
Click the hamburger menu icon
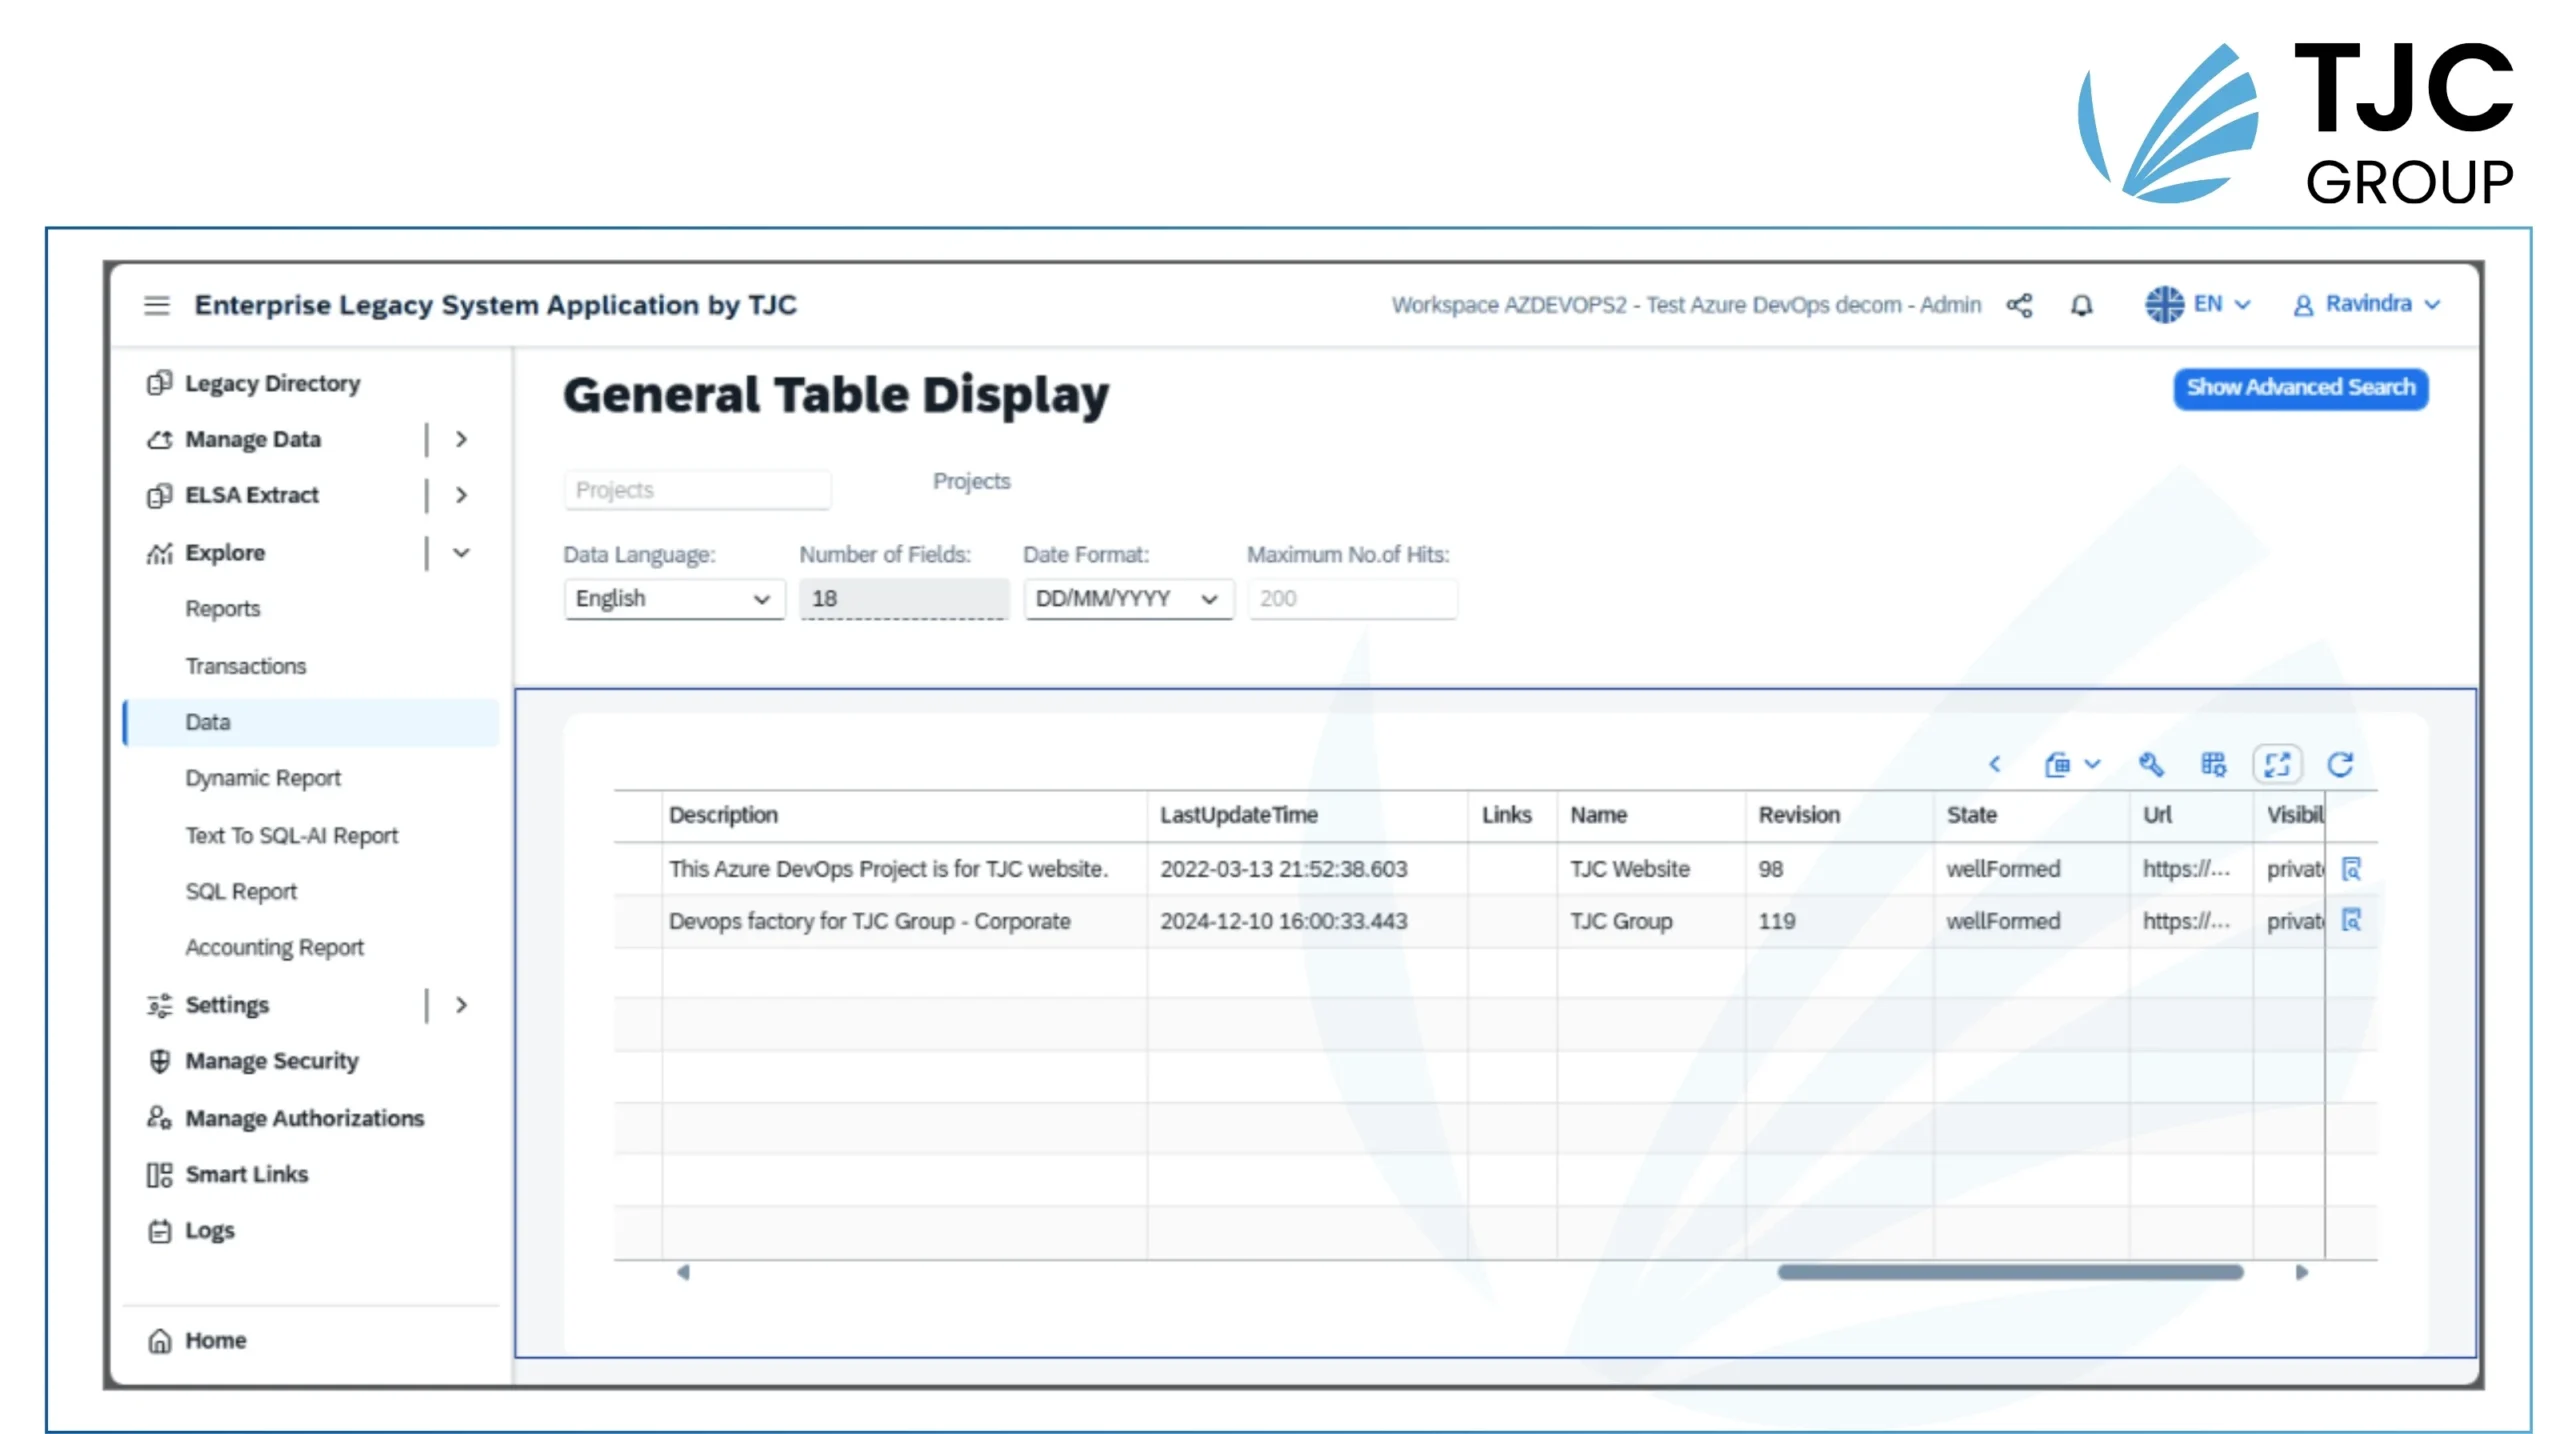coord(157,304)
